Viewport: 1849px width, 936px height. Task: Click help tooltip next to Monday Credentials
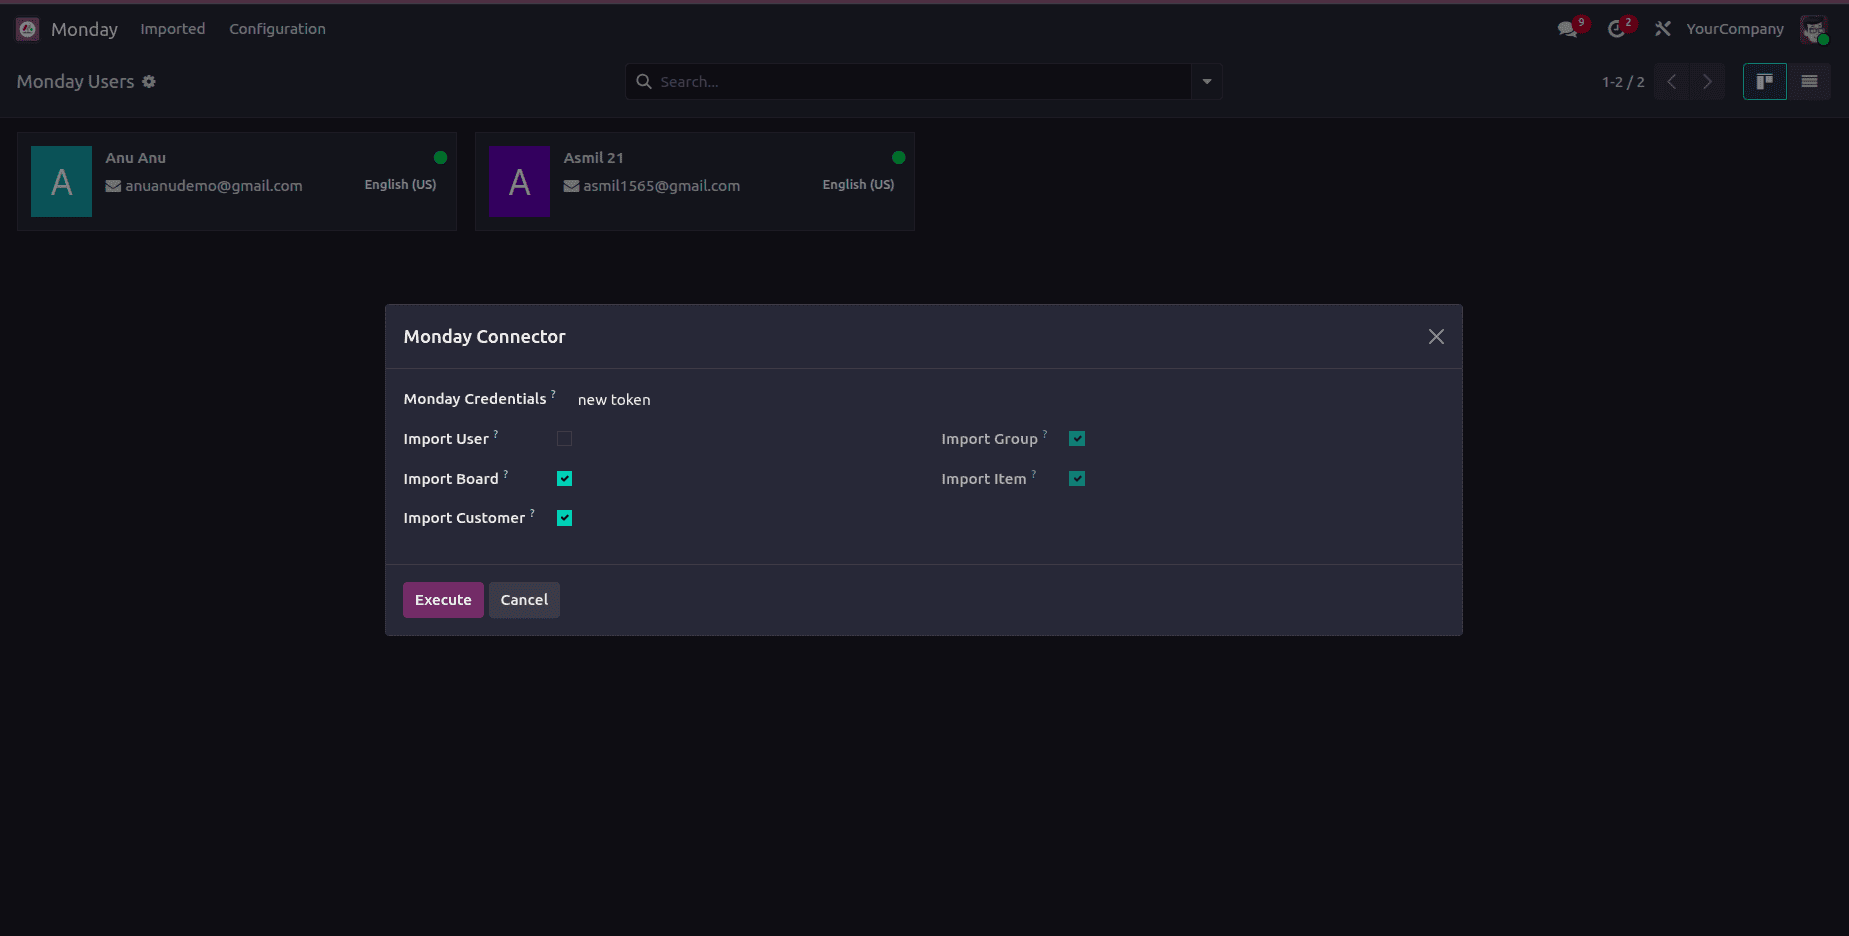click(553, 394)
